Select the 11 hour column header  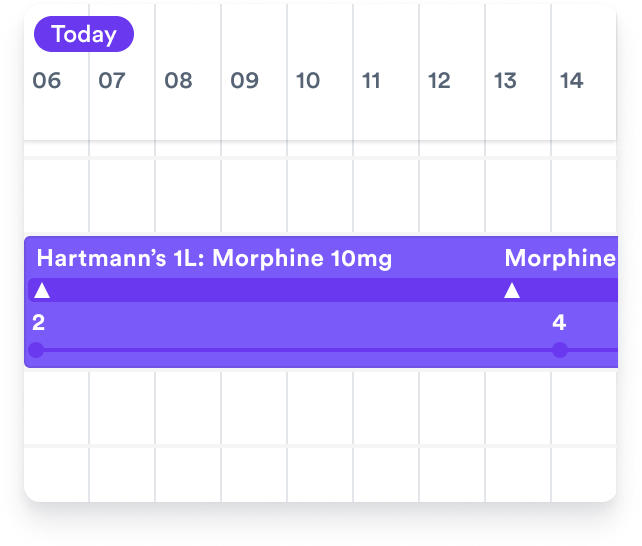pos(372,81)
